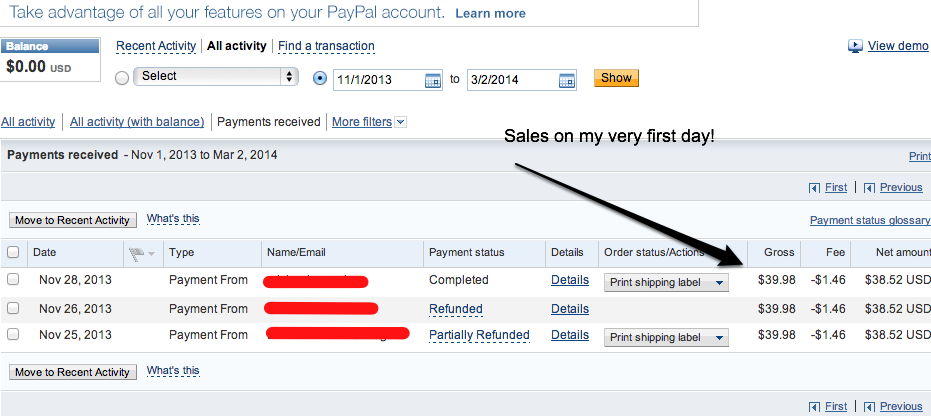Open Find a transaction tab

(326, 46)
